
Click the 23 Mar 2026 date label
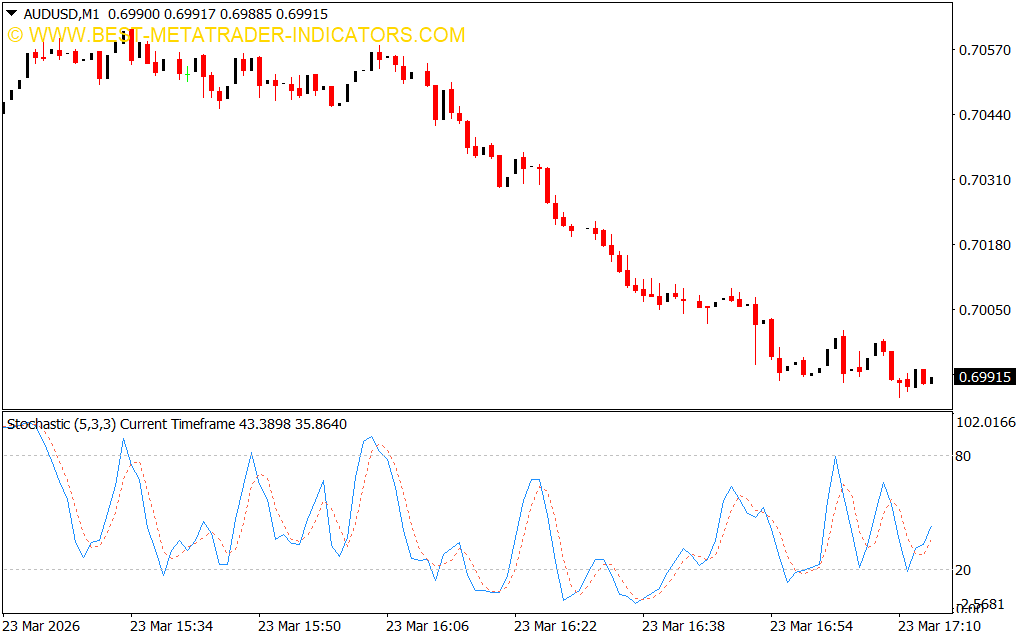pos(44,626)
